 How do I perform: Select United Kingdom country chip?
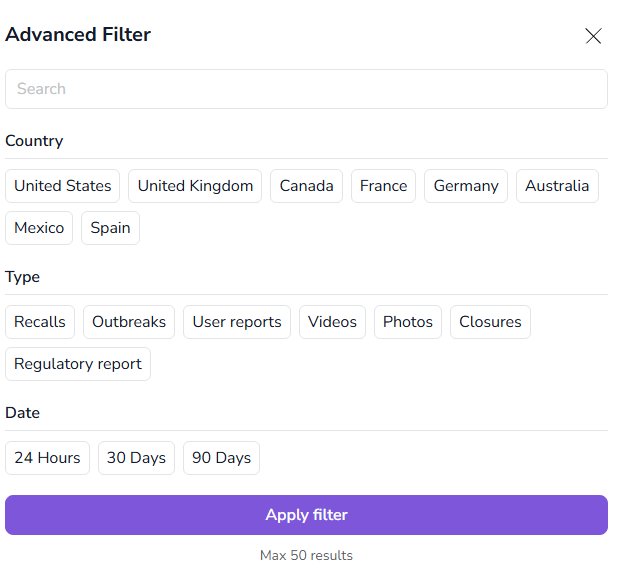195,186
